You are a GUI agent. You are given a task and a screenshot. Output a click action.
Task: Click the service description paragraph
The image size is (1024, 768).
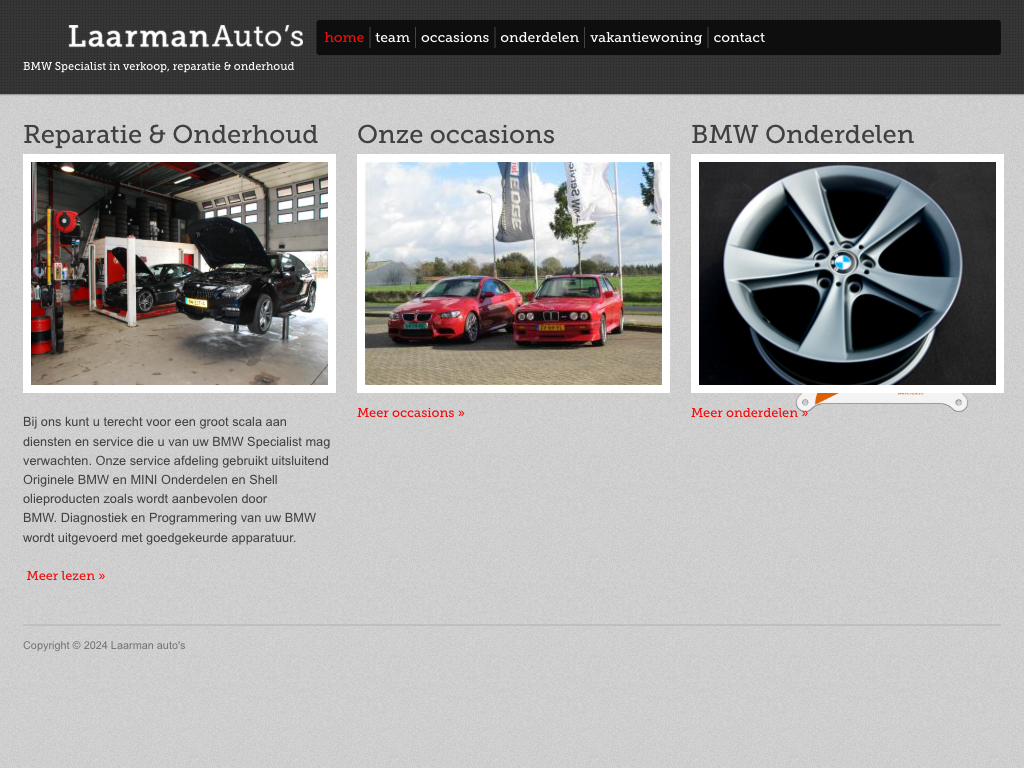[x=176, y=480]
